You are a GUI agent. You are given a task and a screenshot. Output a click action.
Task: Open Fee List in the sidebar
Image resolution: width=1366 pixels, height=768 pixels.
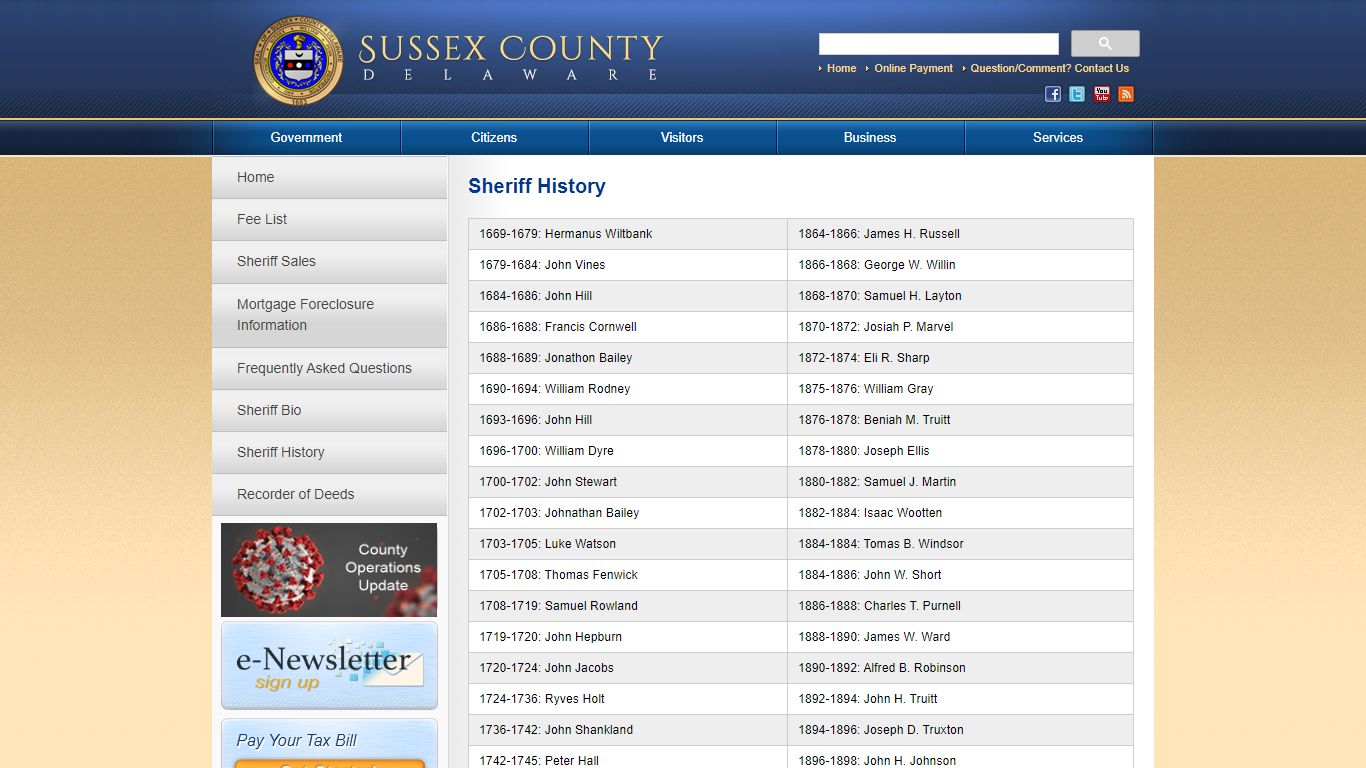click(329, 219)
